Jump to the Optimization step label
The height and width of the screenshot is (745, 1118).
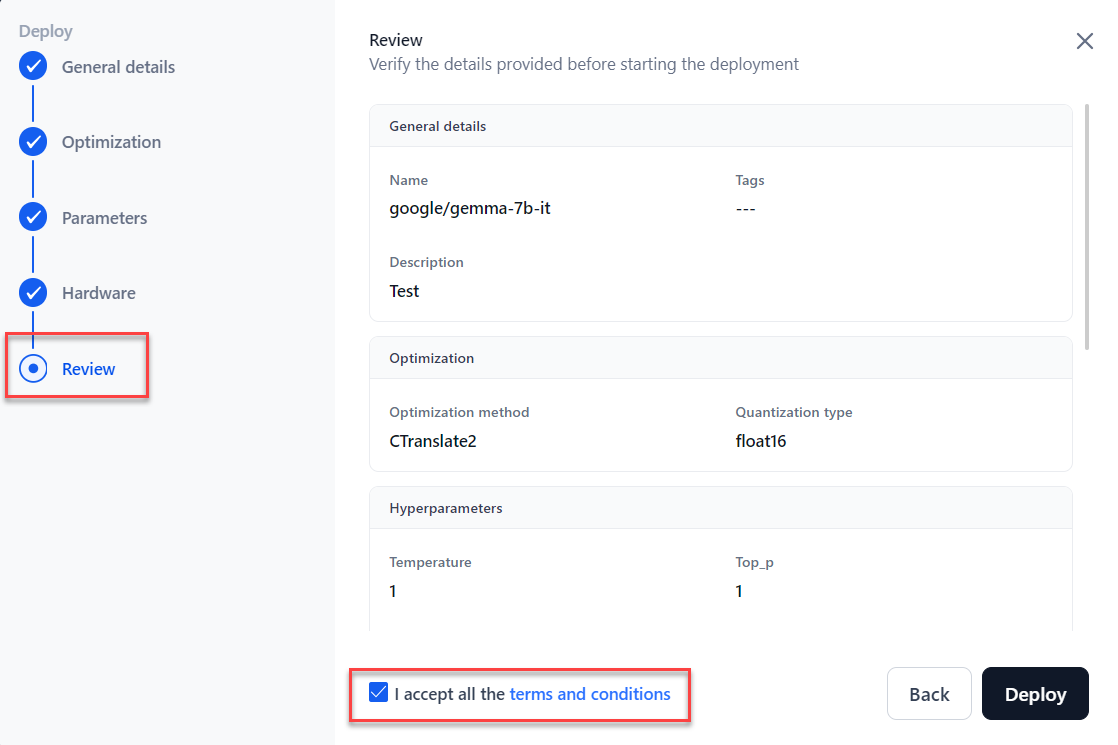(x=111, y=142)
